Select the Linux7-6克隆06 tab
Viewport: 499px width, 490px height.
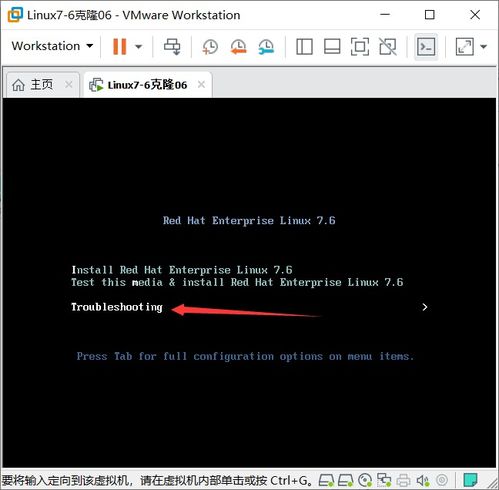tap(147, 85)
